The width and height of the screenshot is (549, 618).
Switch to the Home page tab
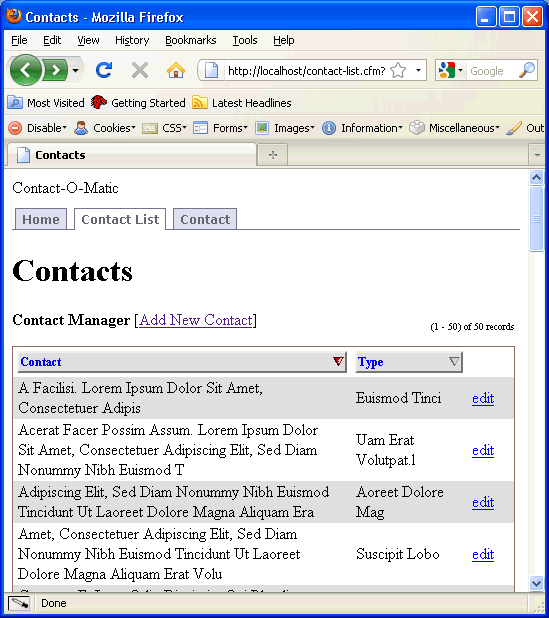41,219
